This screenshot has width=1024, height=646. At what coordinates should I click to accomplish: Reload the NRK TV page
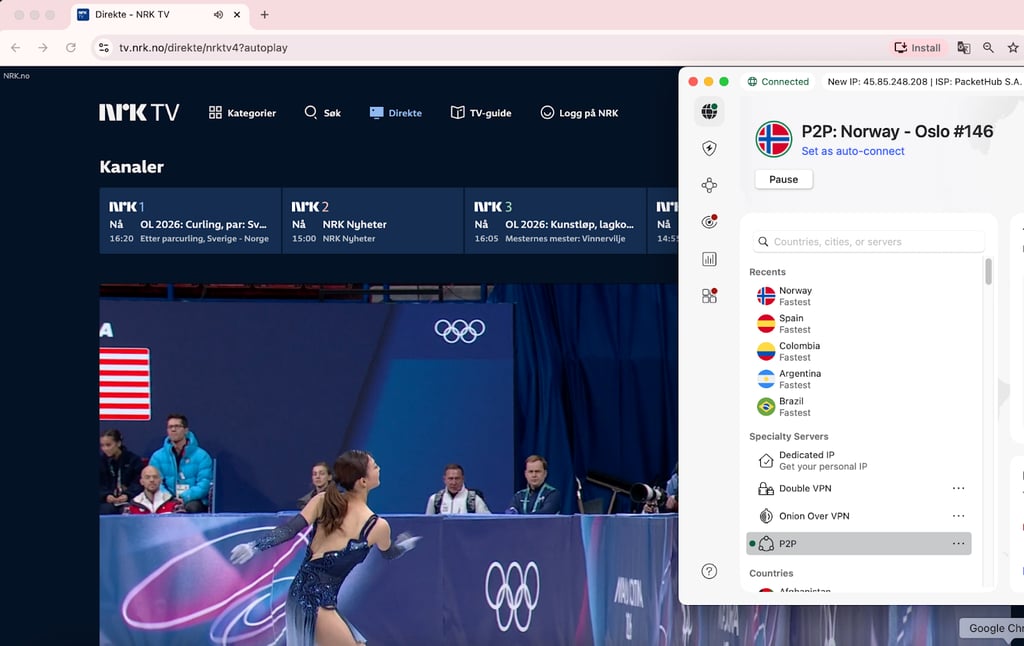point(71,48)
